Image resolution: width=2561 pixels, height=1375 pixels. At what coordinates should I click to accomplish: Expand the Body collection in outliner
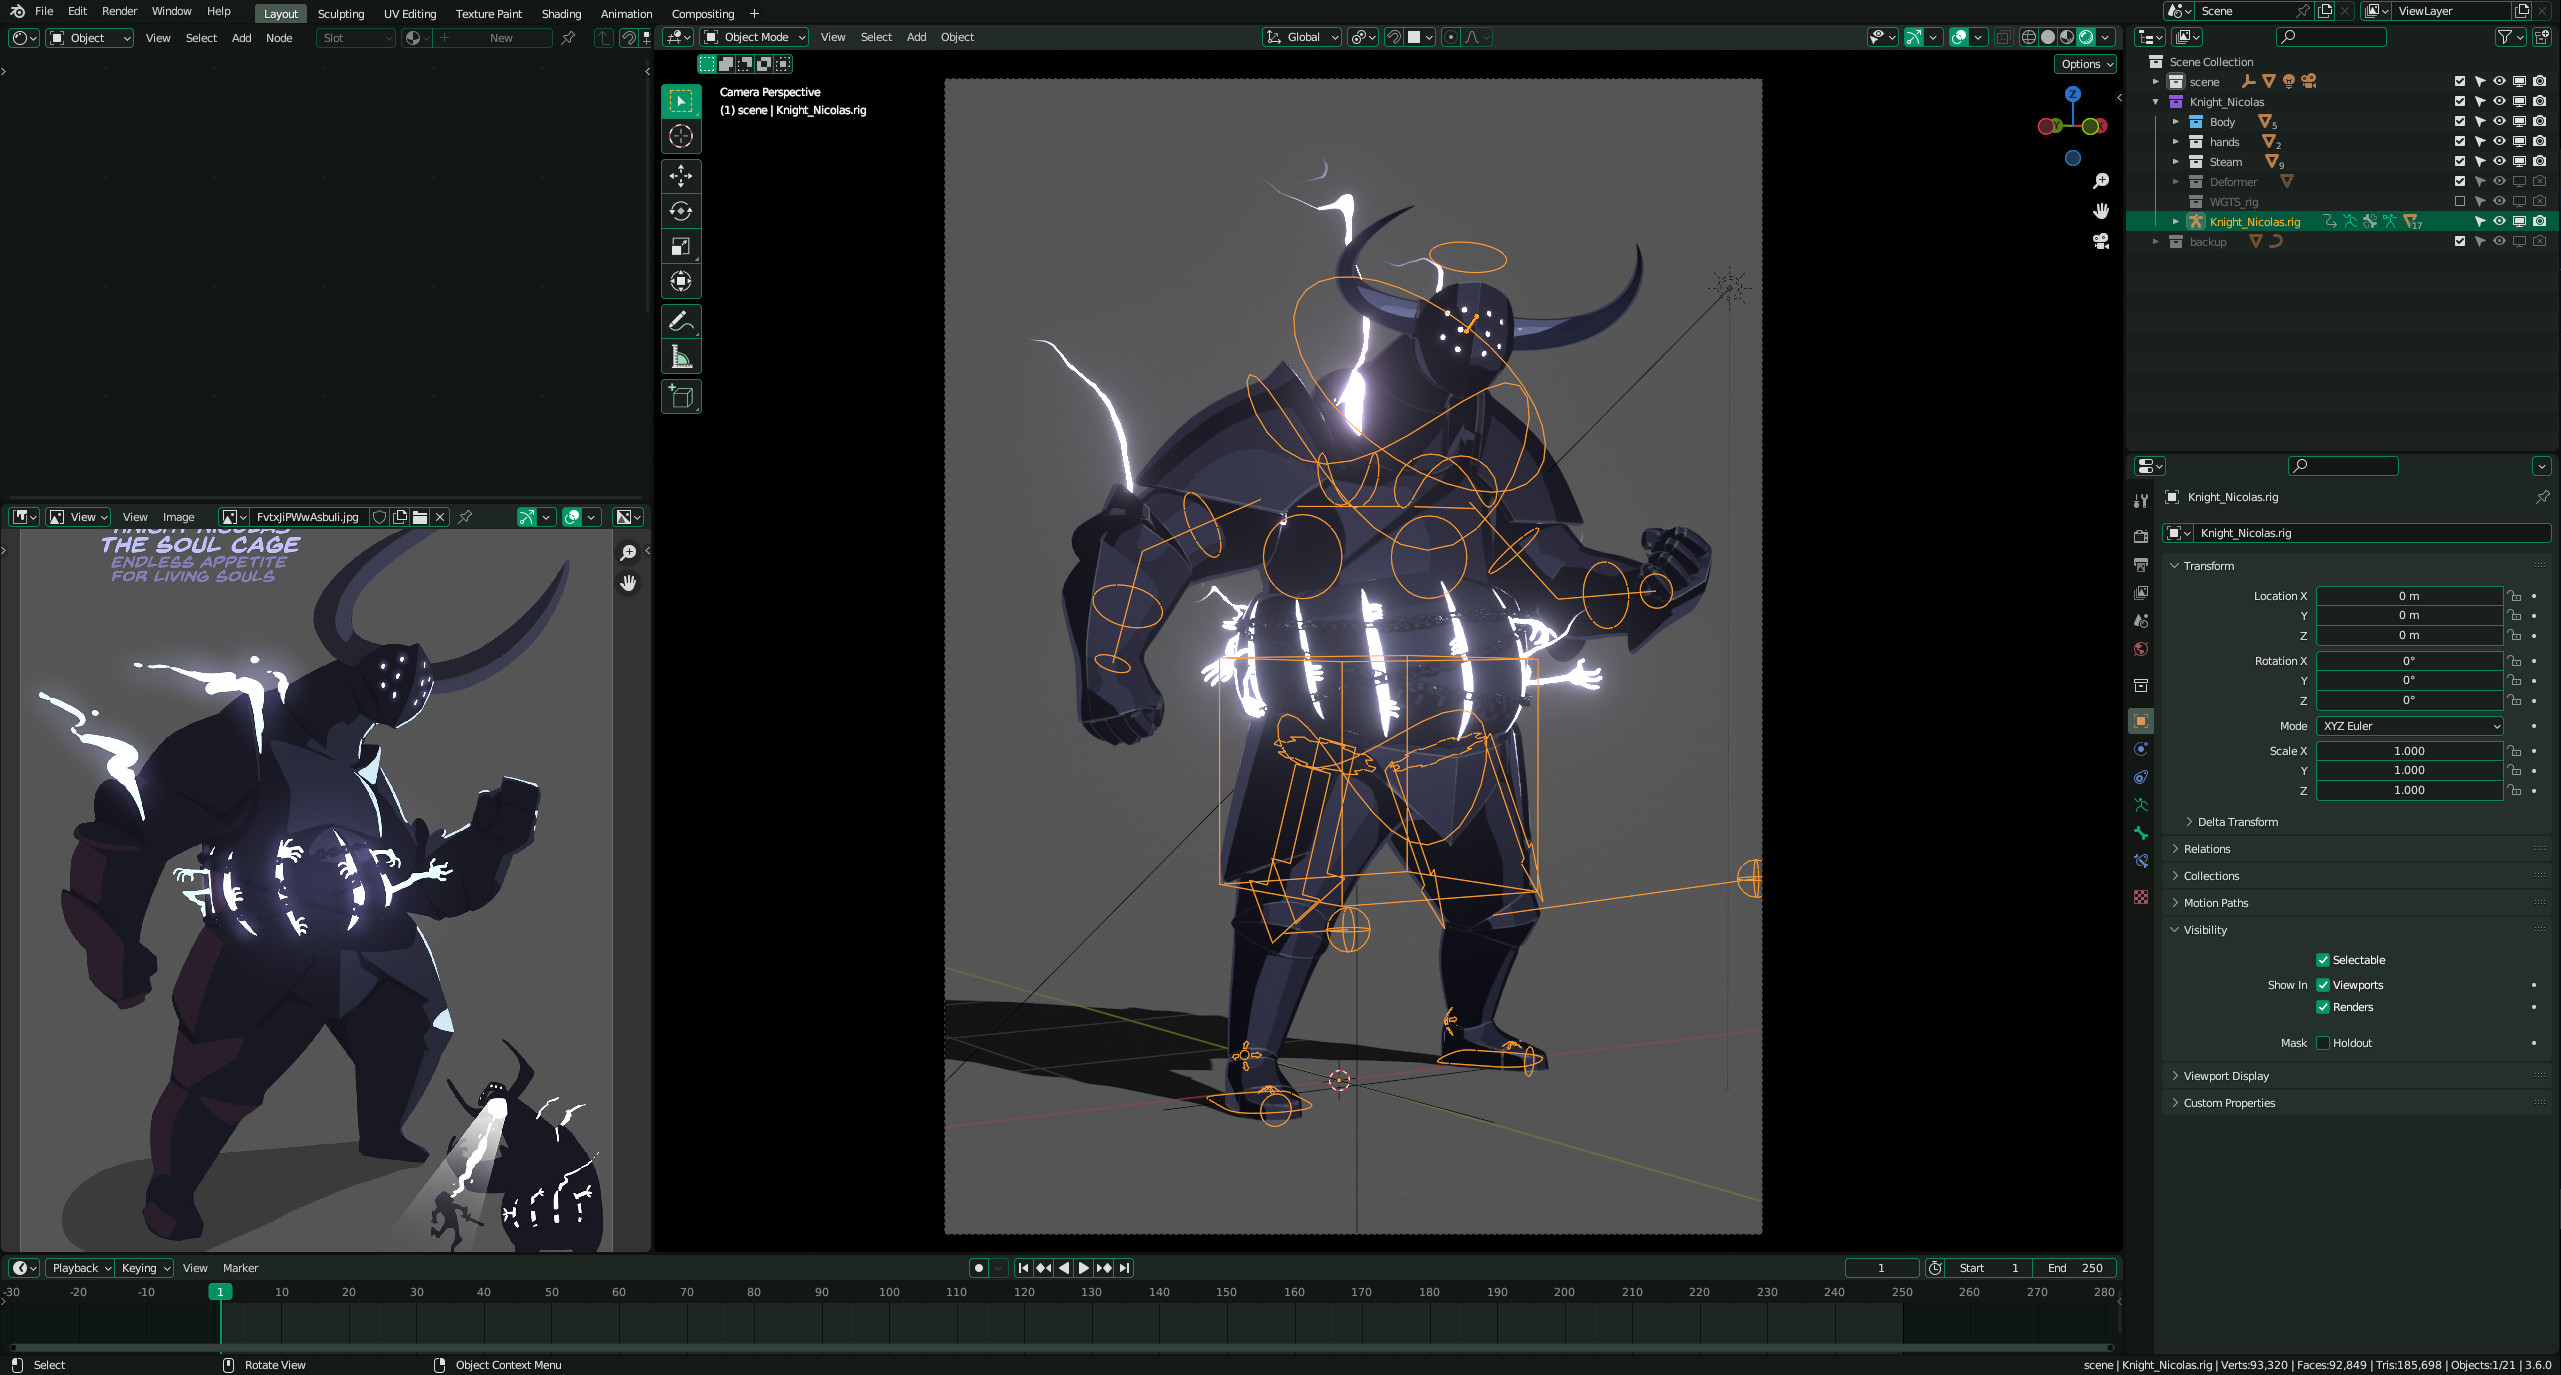(2175, 122)
